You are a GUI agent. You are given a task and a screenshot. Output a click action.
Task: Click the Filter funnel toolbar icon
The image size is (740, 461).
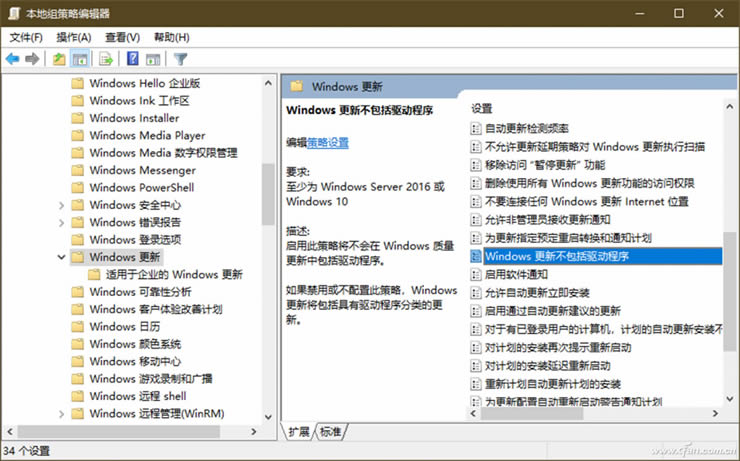click(x=180, y=59)
